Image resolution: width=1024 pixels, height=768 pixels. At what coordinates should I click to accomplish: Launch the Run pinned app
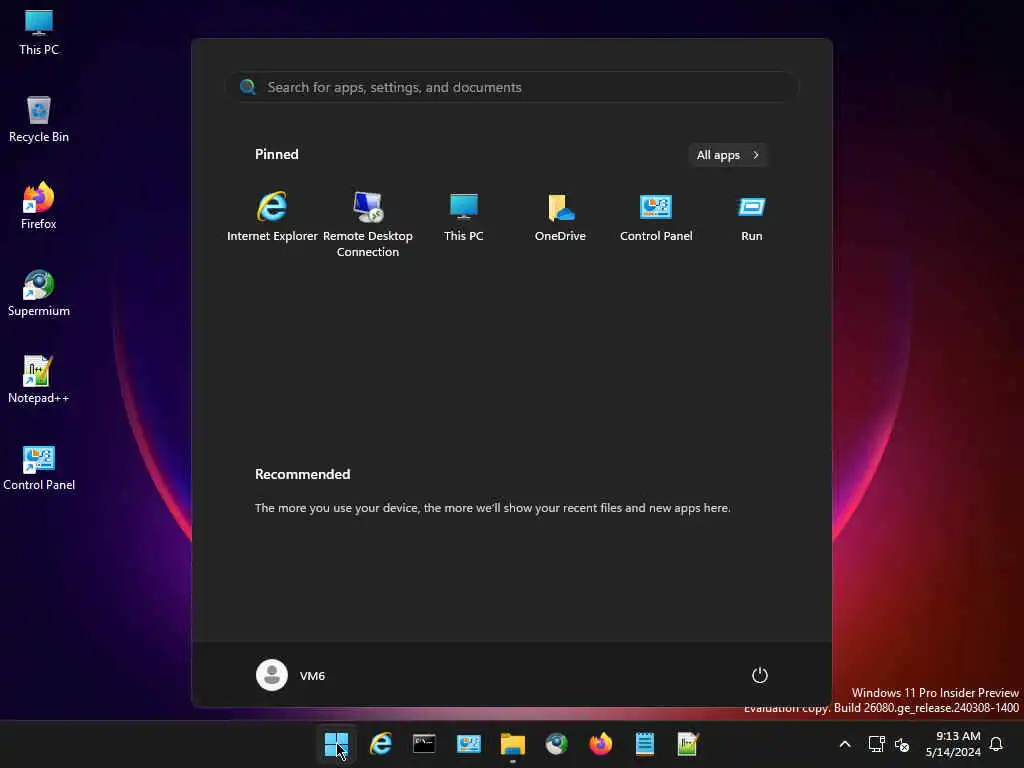point(752,217)
